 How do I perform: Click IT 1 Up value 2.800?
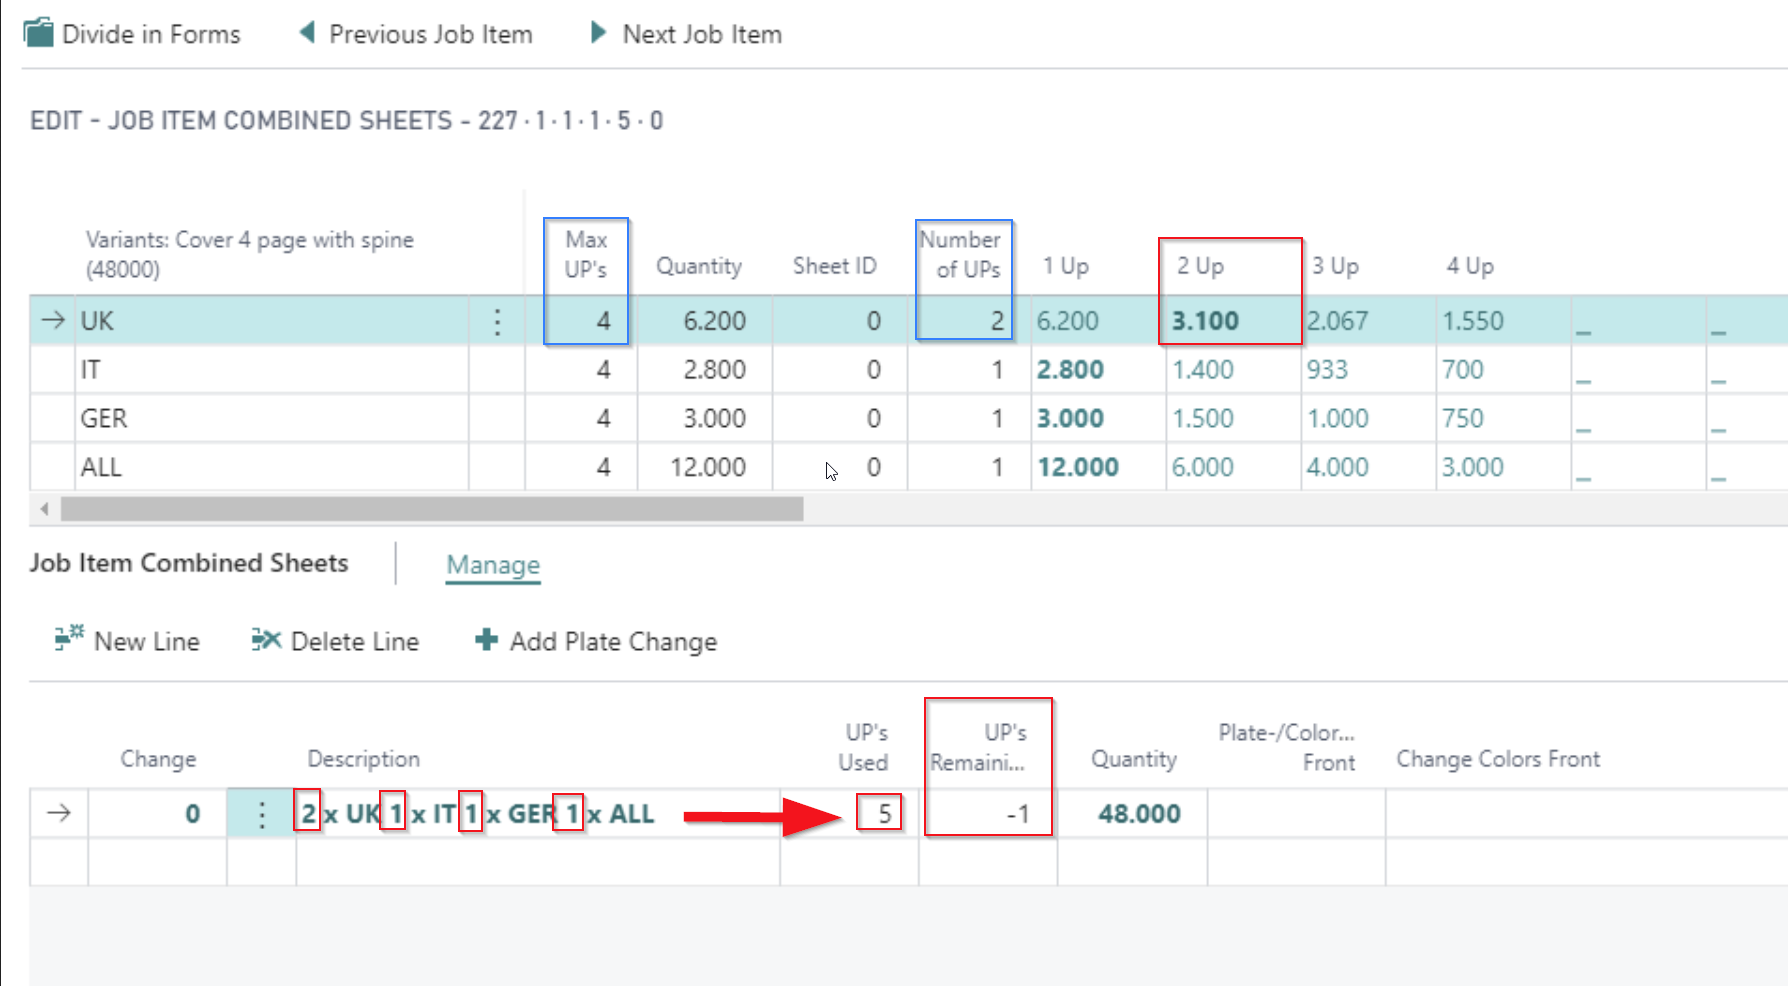point(1070,370)
